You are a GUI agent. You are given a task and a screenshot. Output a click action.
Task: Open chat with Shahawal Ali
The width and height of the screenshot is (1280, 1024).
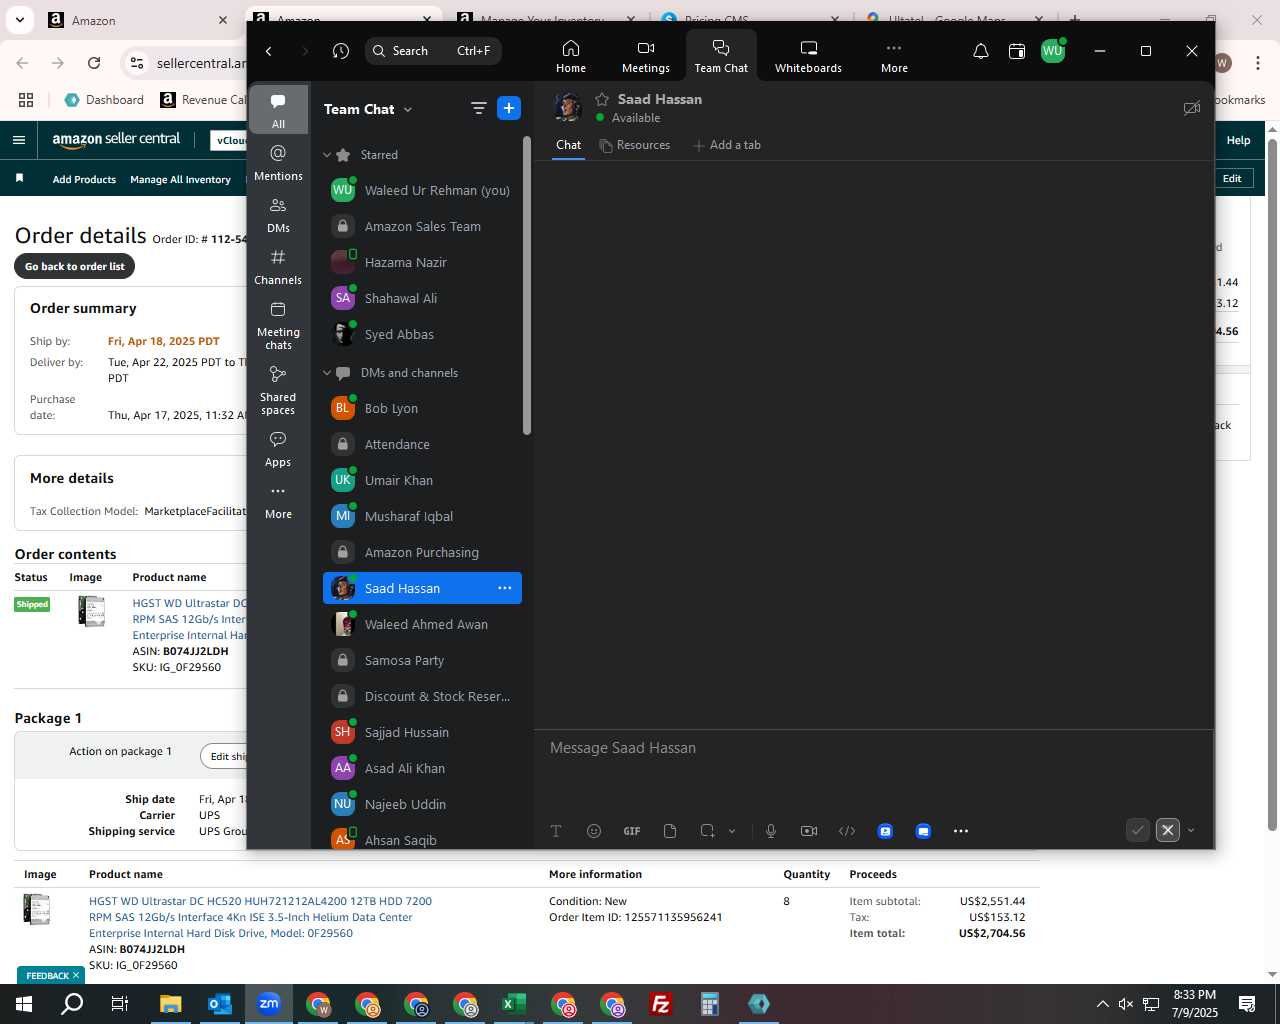pyautogui.click(x=422, y=298)
